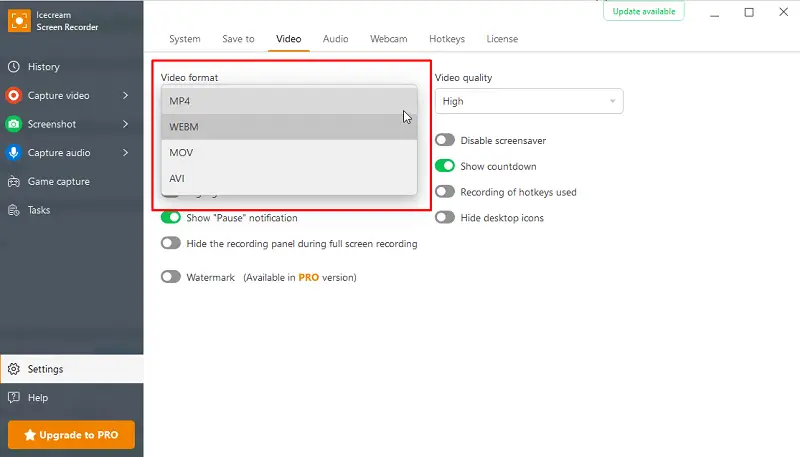Select the Video tab

(289, 39)
